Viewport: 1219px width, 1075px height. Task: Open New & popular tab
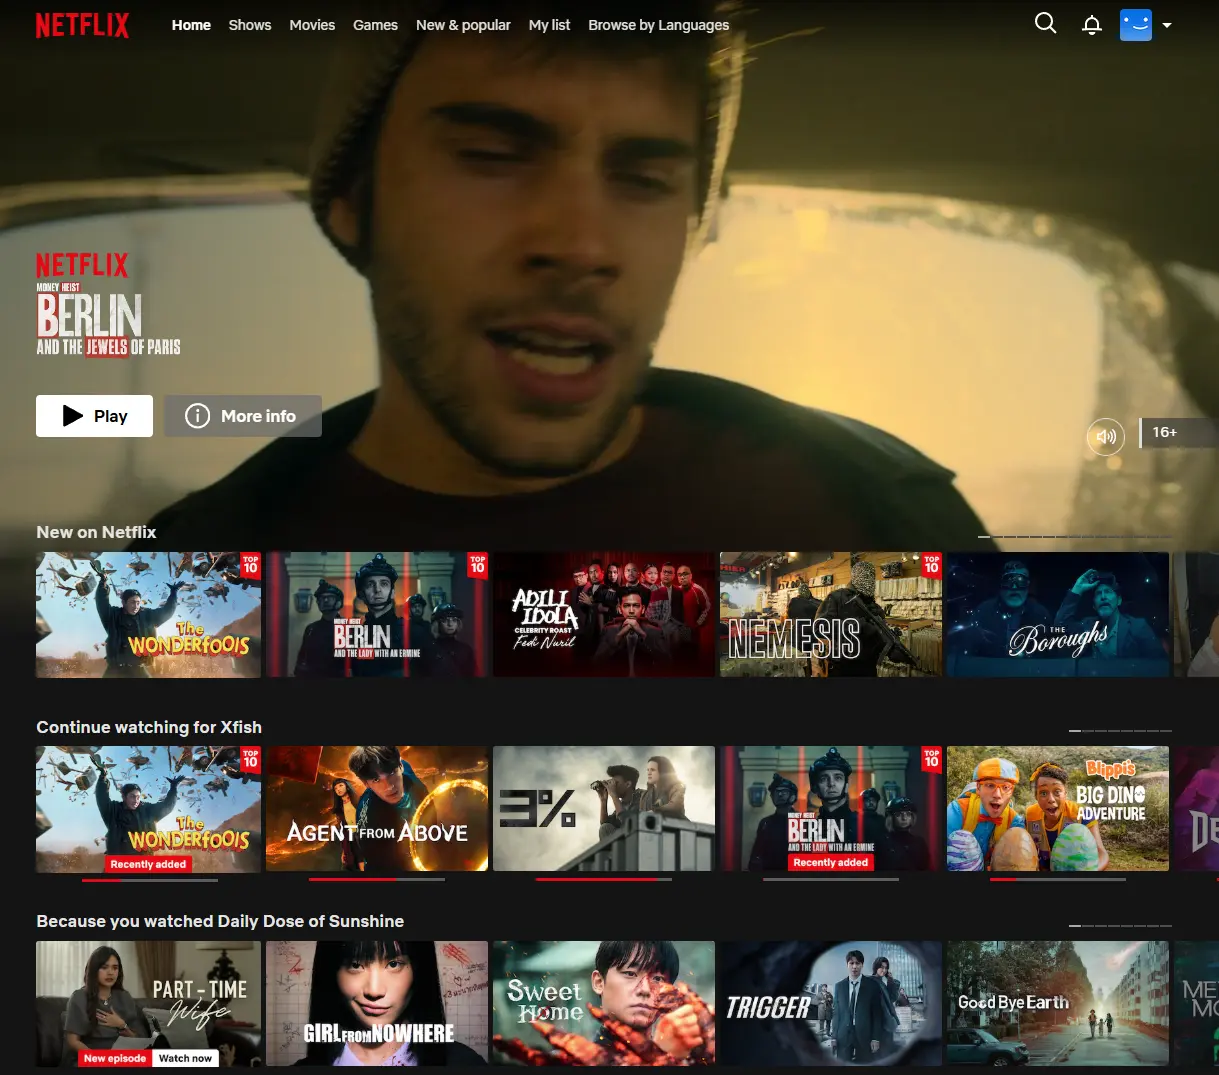click(463, 25)
